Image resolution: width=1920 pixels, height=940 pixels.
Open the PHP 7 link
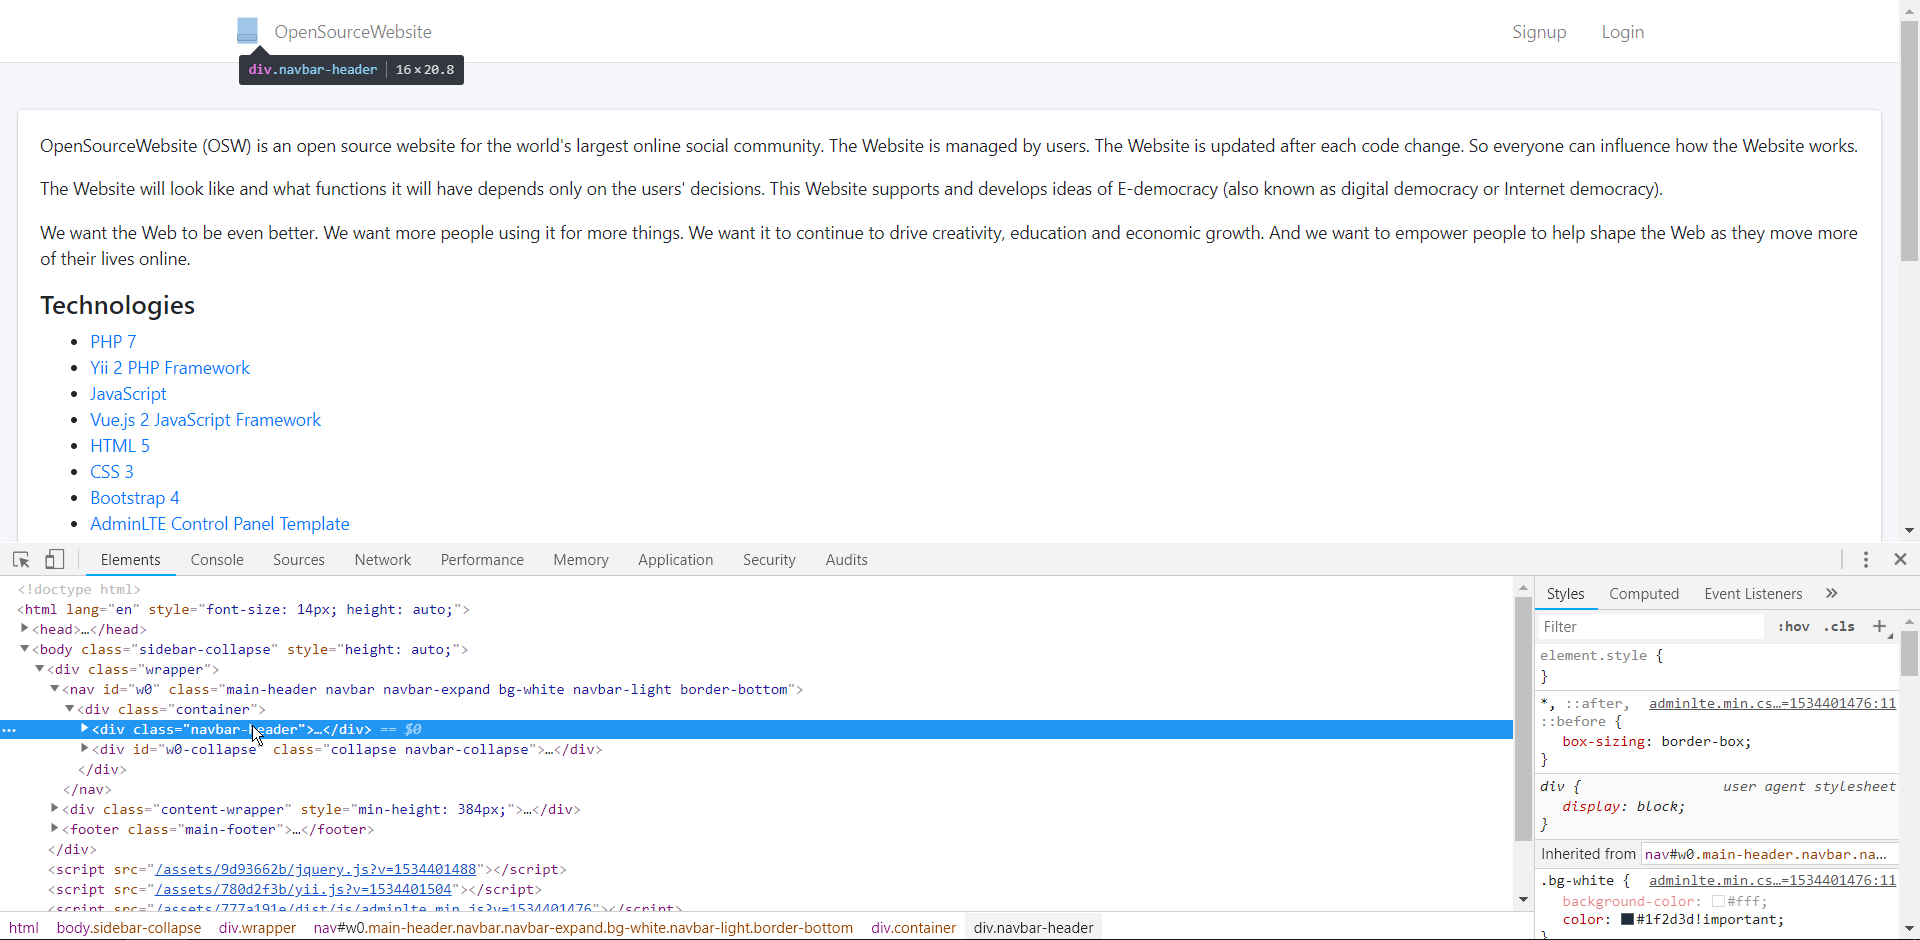(113, 342)
